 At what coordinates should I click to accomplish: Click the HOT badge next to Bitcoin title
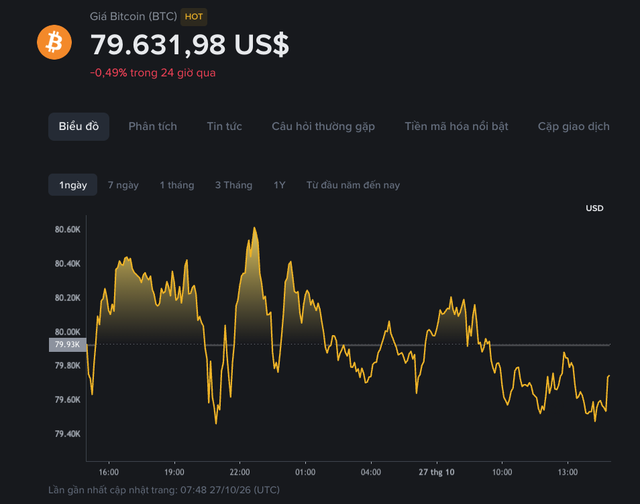point(194,17)
